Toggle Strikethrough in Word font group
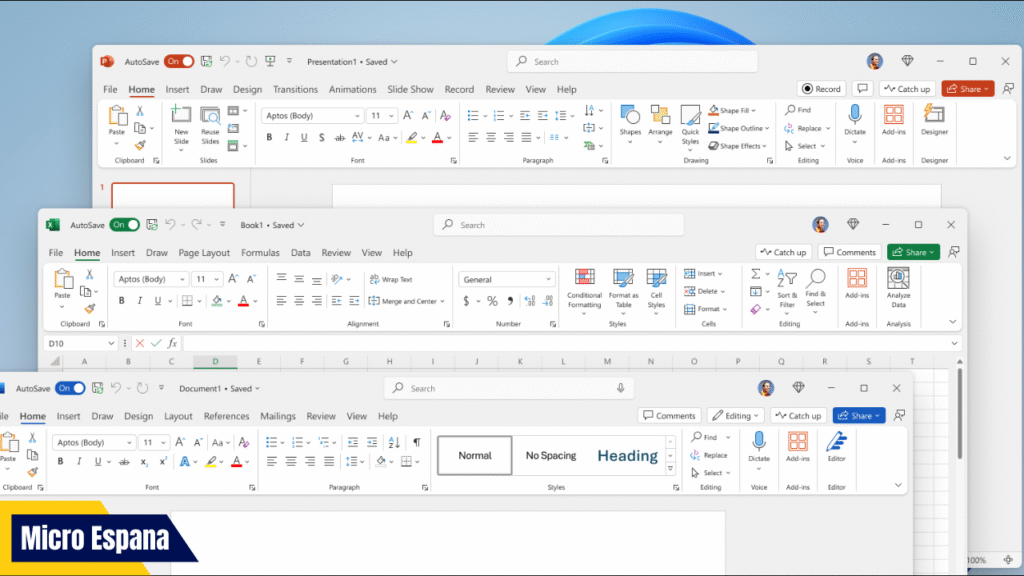This screenshot has width=1024, height=576. [124, 462]
